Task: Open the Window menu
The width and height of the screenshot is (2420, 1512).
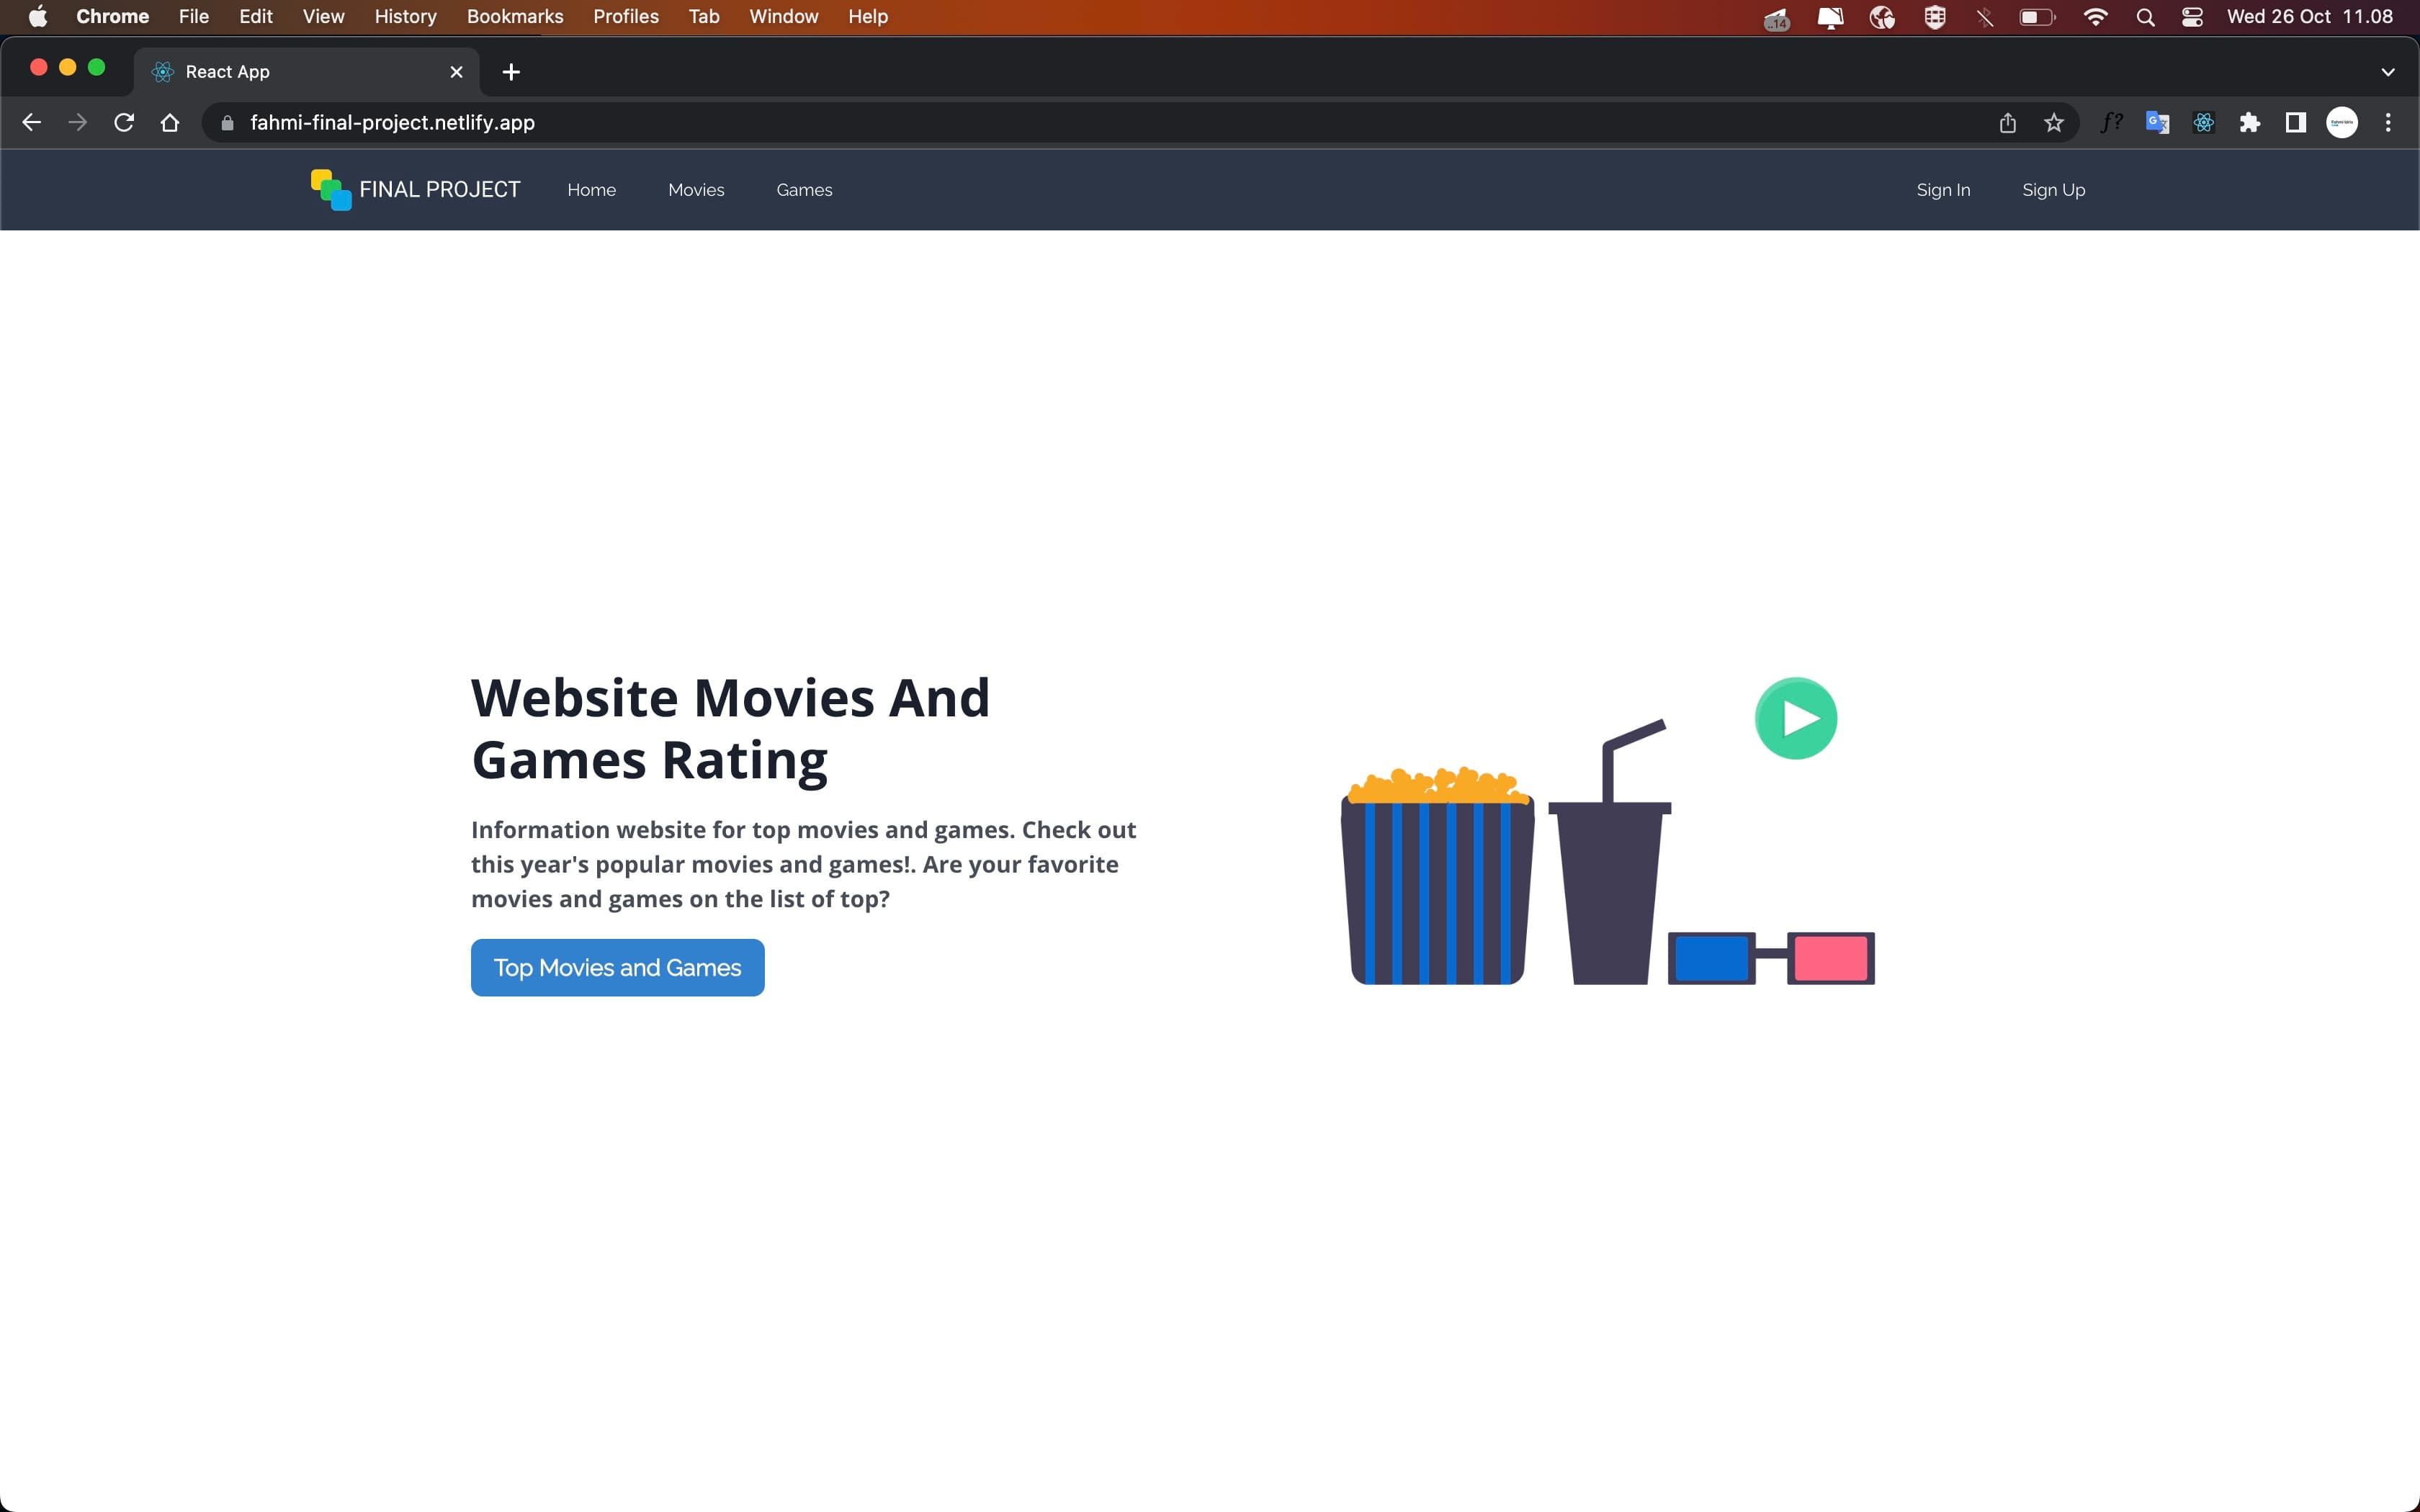Action: tap(784, 17)
